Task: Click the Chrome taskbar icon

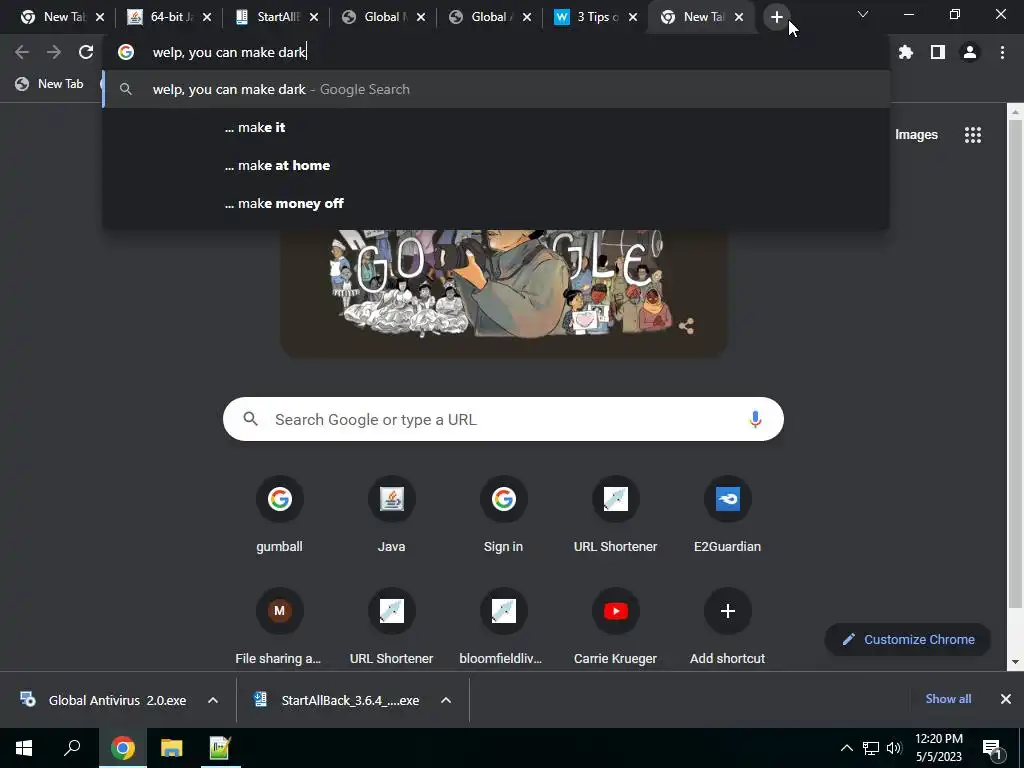Action: (x=123, y=748)
